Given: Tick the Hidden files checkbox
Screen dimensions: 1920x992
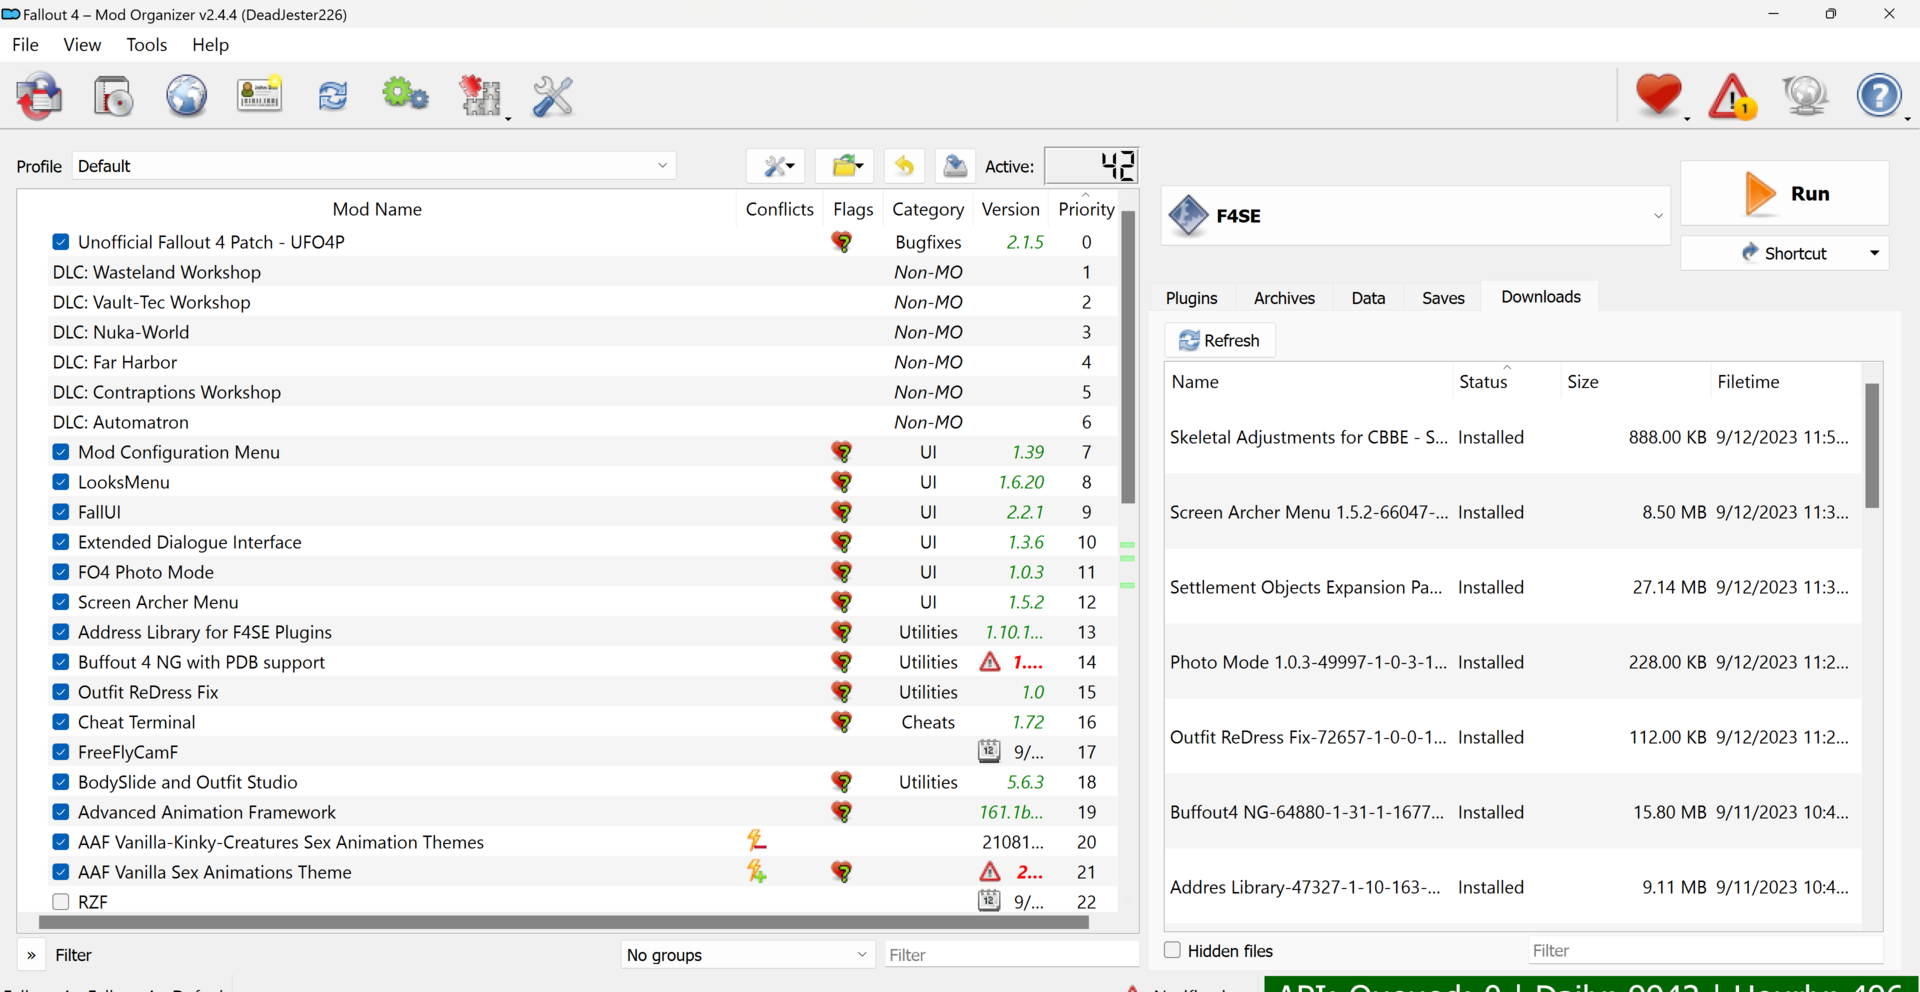Looking at the screenshot, I should tap(1173, 950).
